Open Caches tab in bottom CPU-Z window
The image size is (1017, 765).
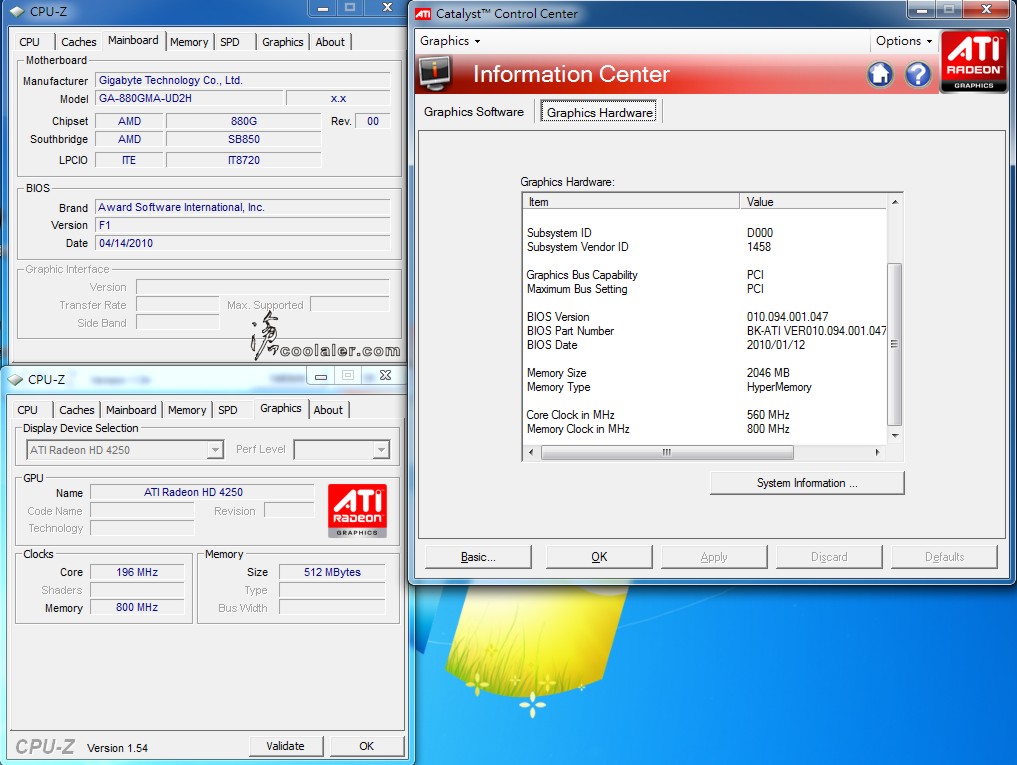click(x=77, y=410)
